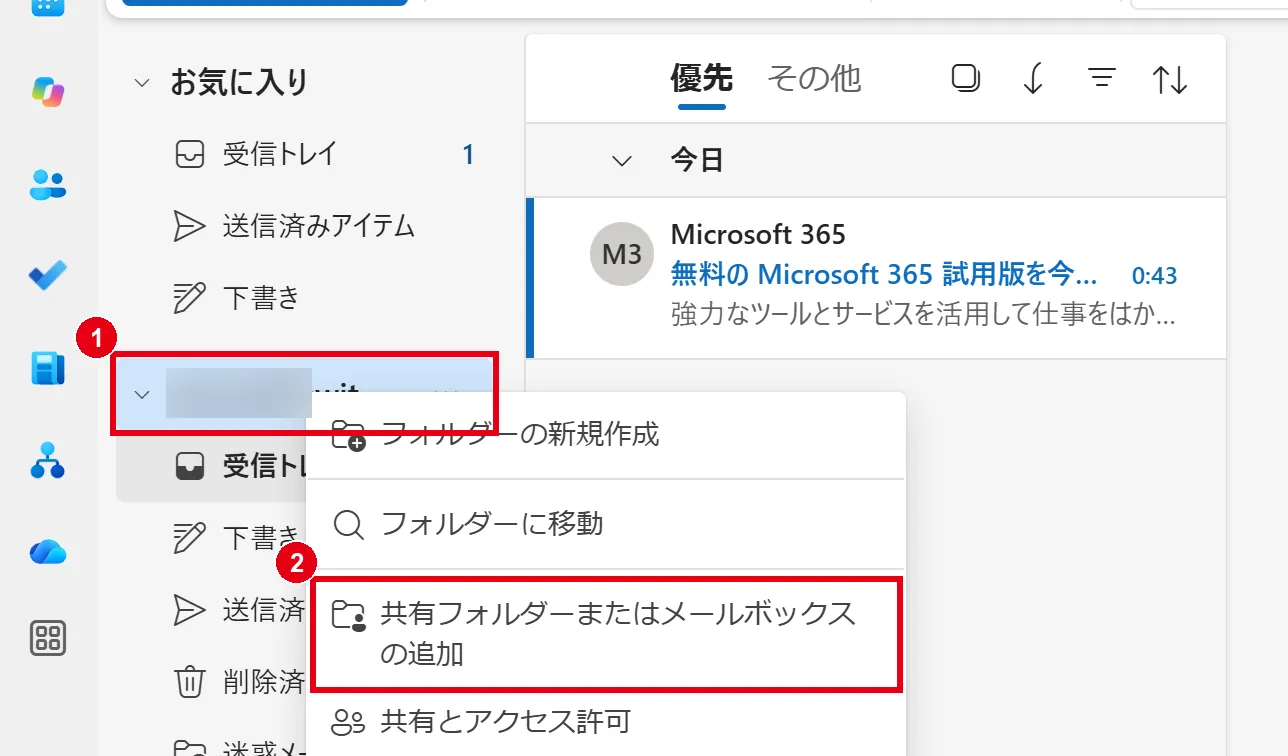Collapse the お気に入り favorites section
Image resolution: width=1288 pixels, height=756 pixels.
click(x=142, y=82)
